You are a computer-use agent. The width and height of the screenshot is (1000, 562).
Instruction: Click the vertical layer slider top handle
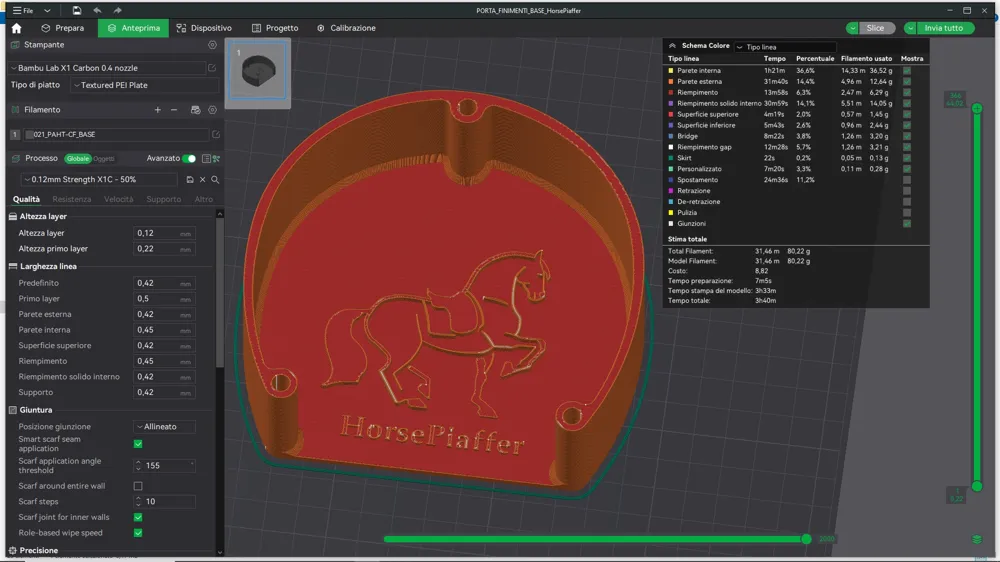[976, 108]
